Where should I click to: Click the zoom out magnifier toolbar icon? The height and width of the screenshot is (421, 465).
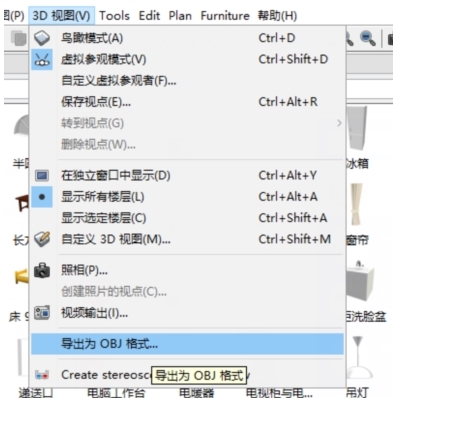pos(368,38)
